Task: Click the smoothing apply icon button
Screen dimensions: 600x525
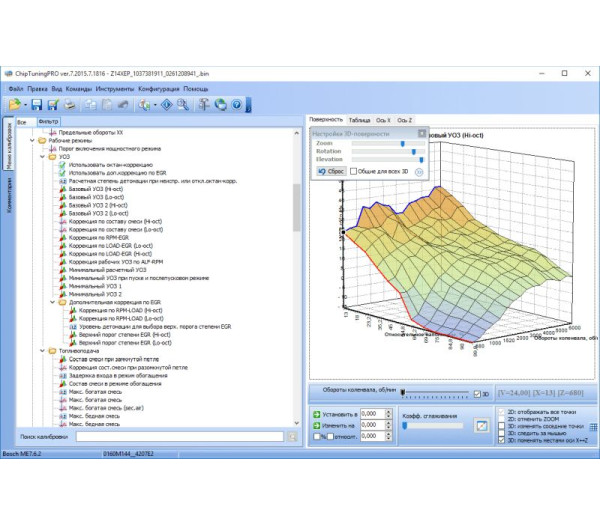Action: pyautogui.click(x=483, y=425)
